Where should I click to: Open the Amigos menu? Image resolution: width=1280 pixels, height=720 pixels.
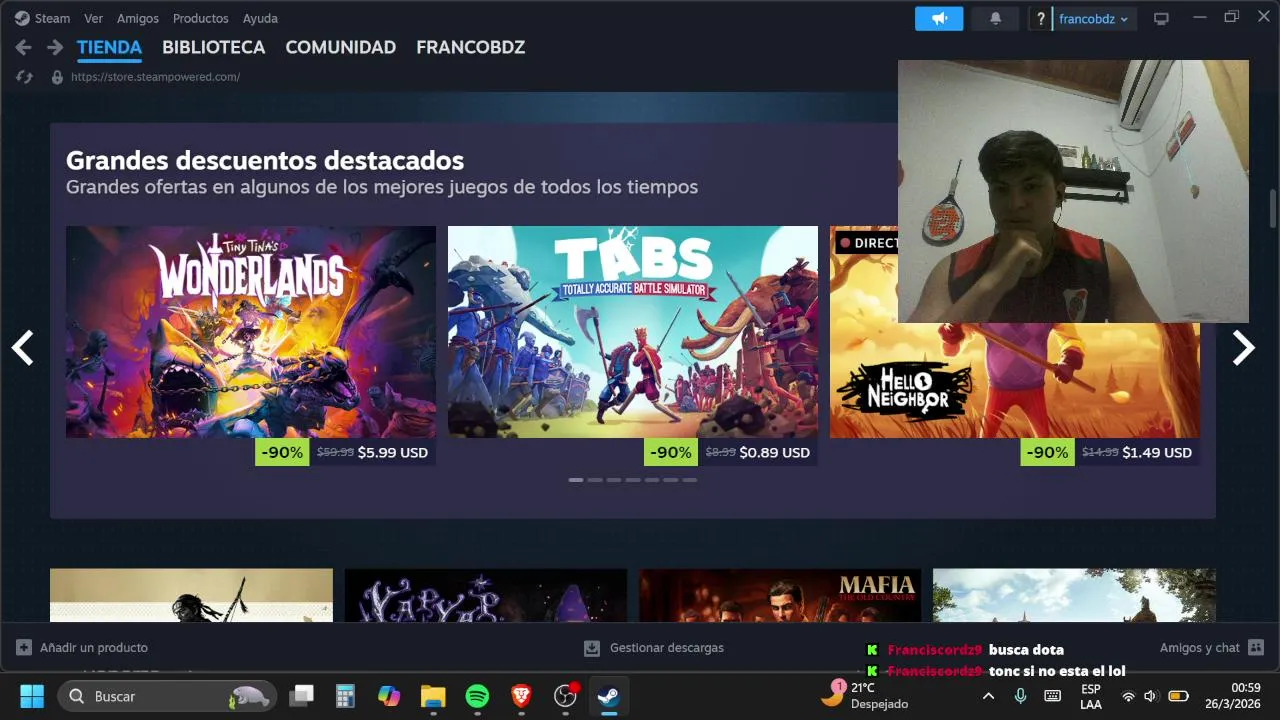138,18
